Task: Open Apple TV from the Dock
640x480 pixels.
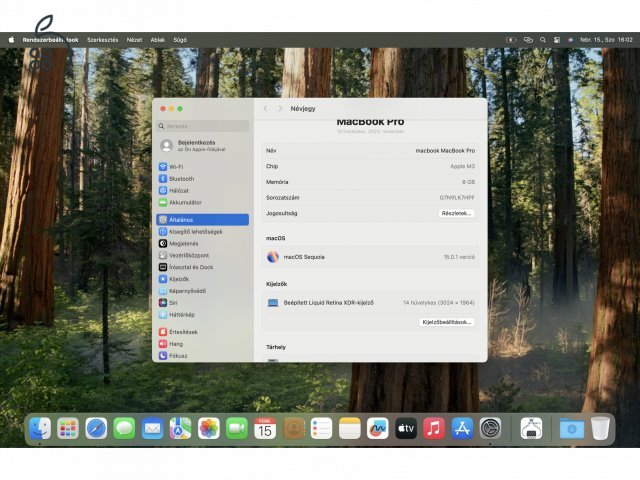Action: pyautogui.click(x=406, y=429)
